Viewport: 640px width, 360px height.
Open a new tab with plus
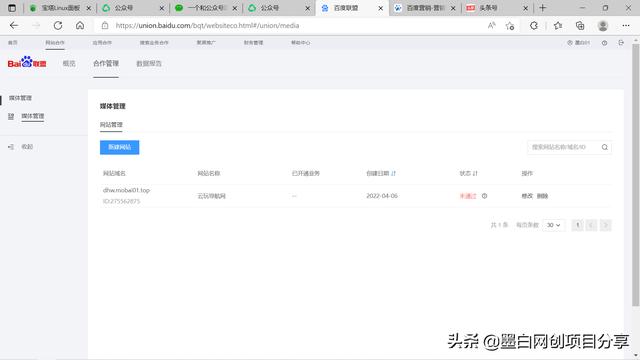tap(542, 8)
